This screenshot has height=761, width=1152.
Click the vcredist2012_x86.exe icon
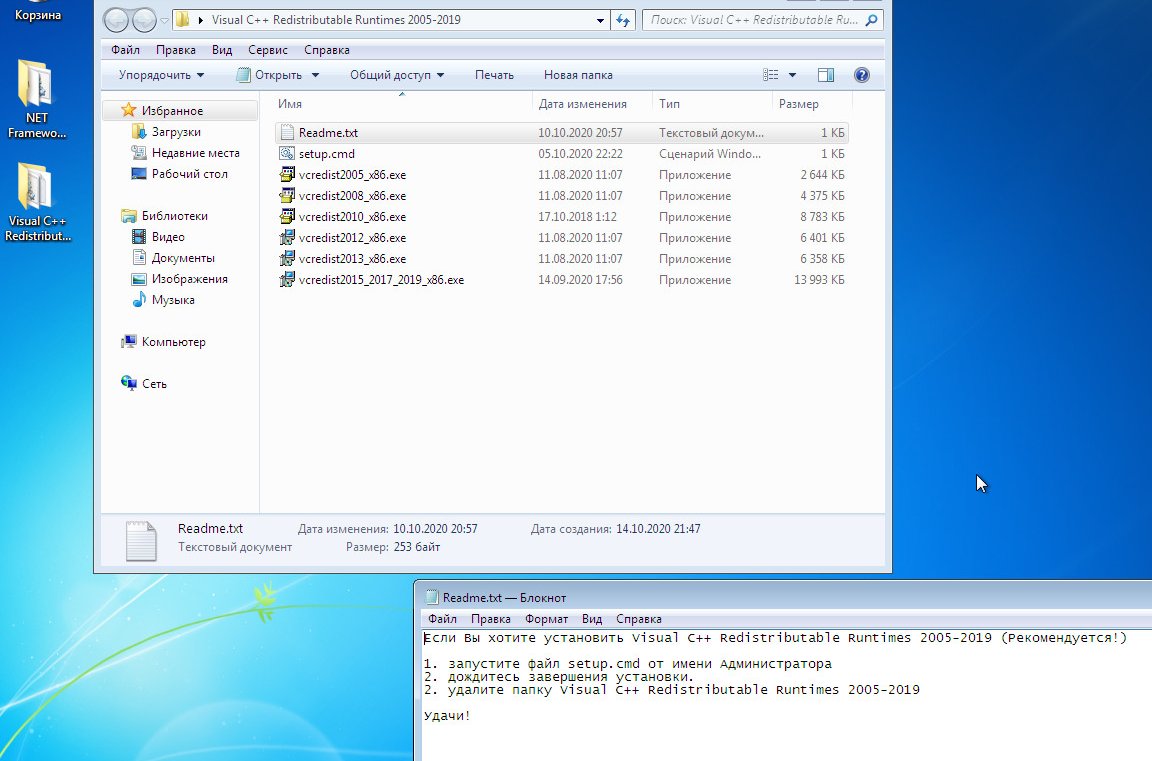click(x=287, y=238)
